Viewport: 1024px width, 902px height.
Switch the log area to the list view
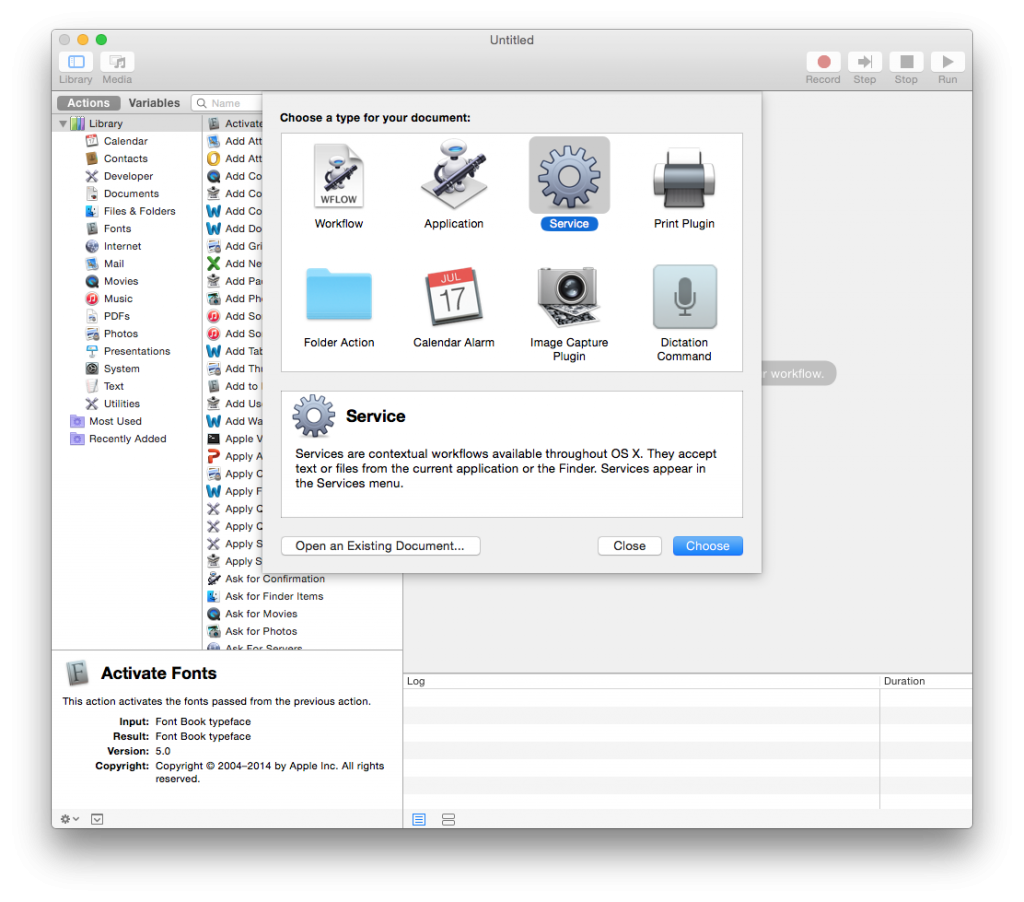pyautogui.click(x=419, y=819)
